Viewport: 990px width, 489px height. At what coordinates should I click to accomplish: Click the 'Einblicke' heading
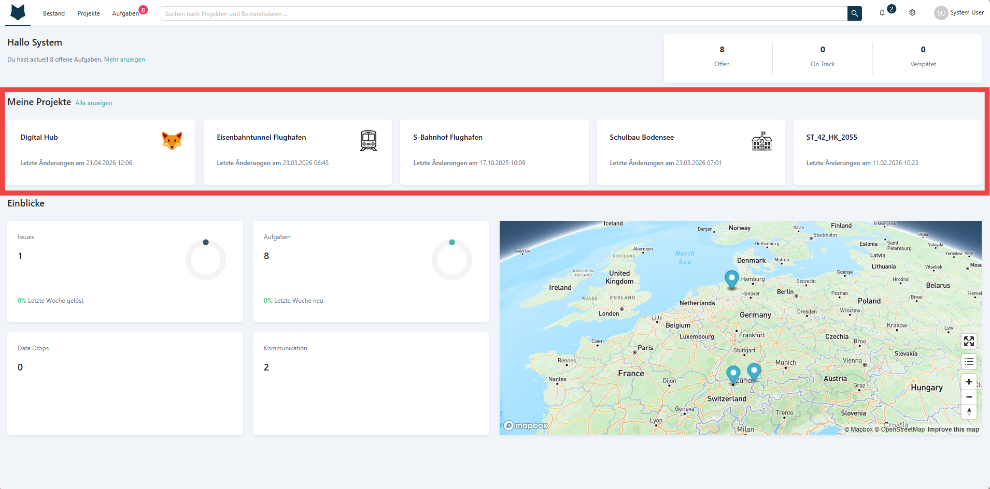tap(26, 203)
